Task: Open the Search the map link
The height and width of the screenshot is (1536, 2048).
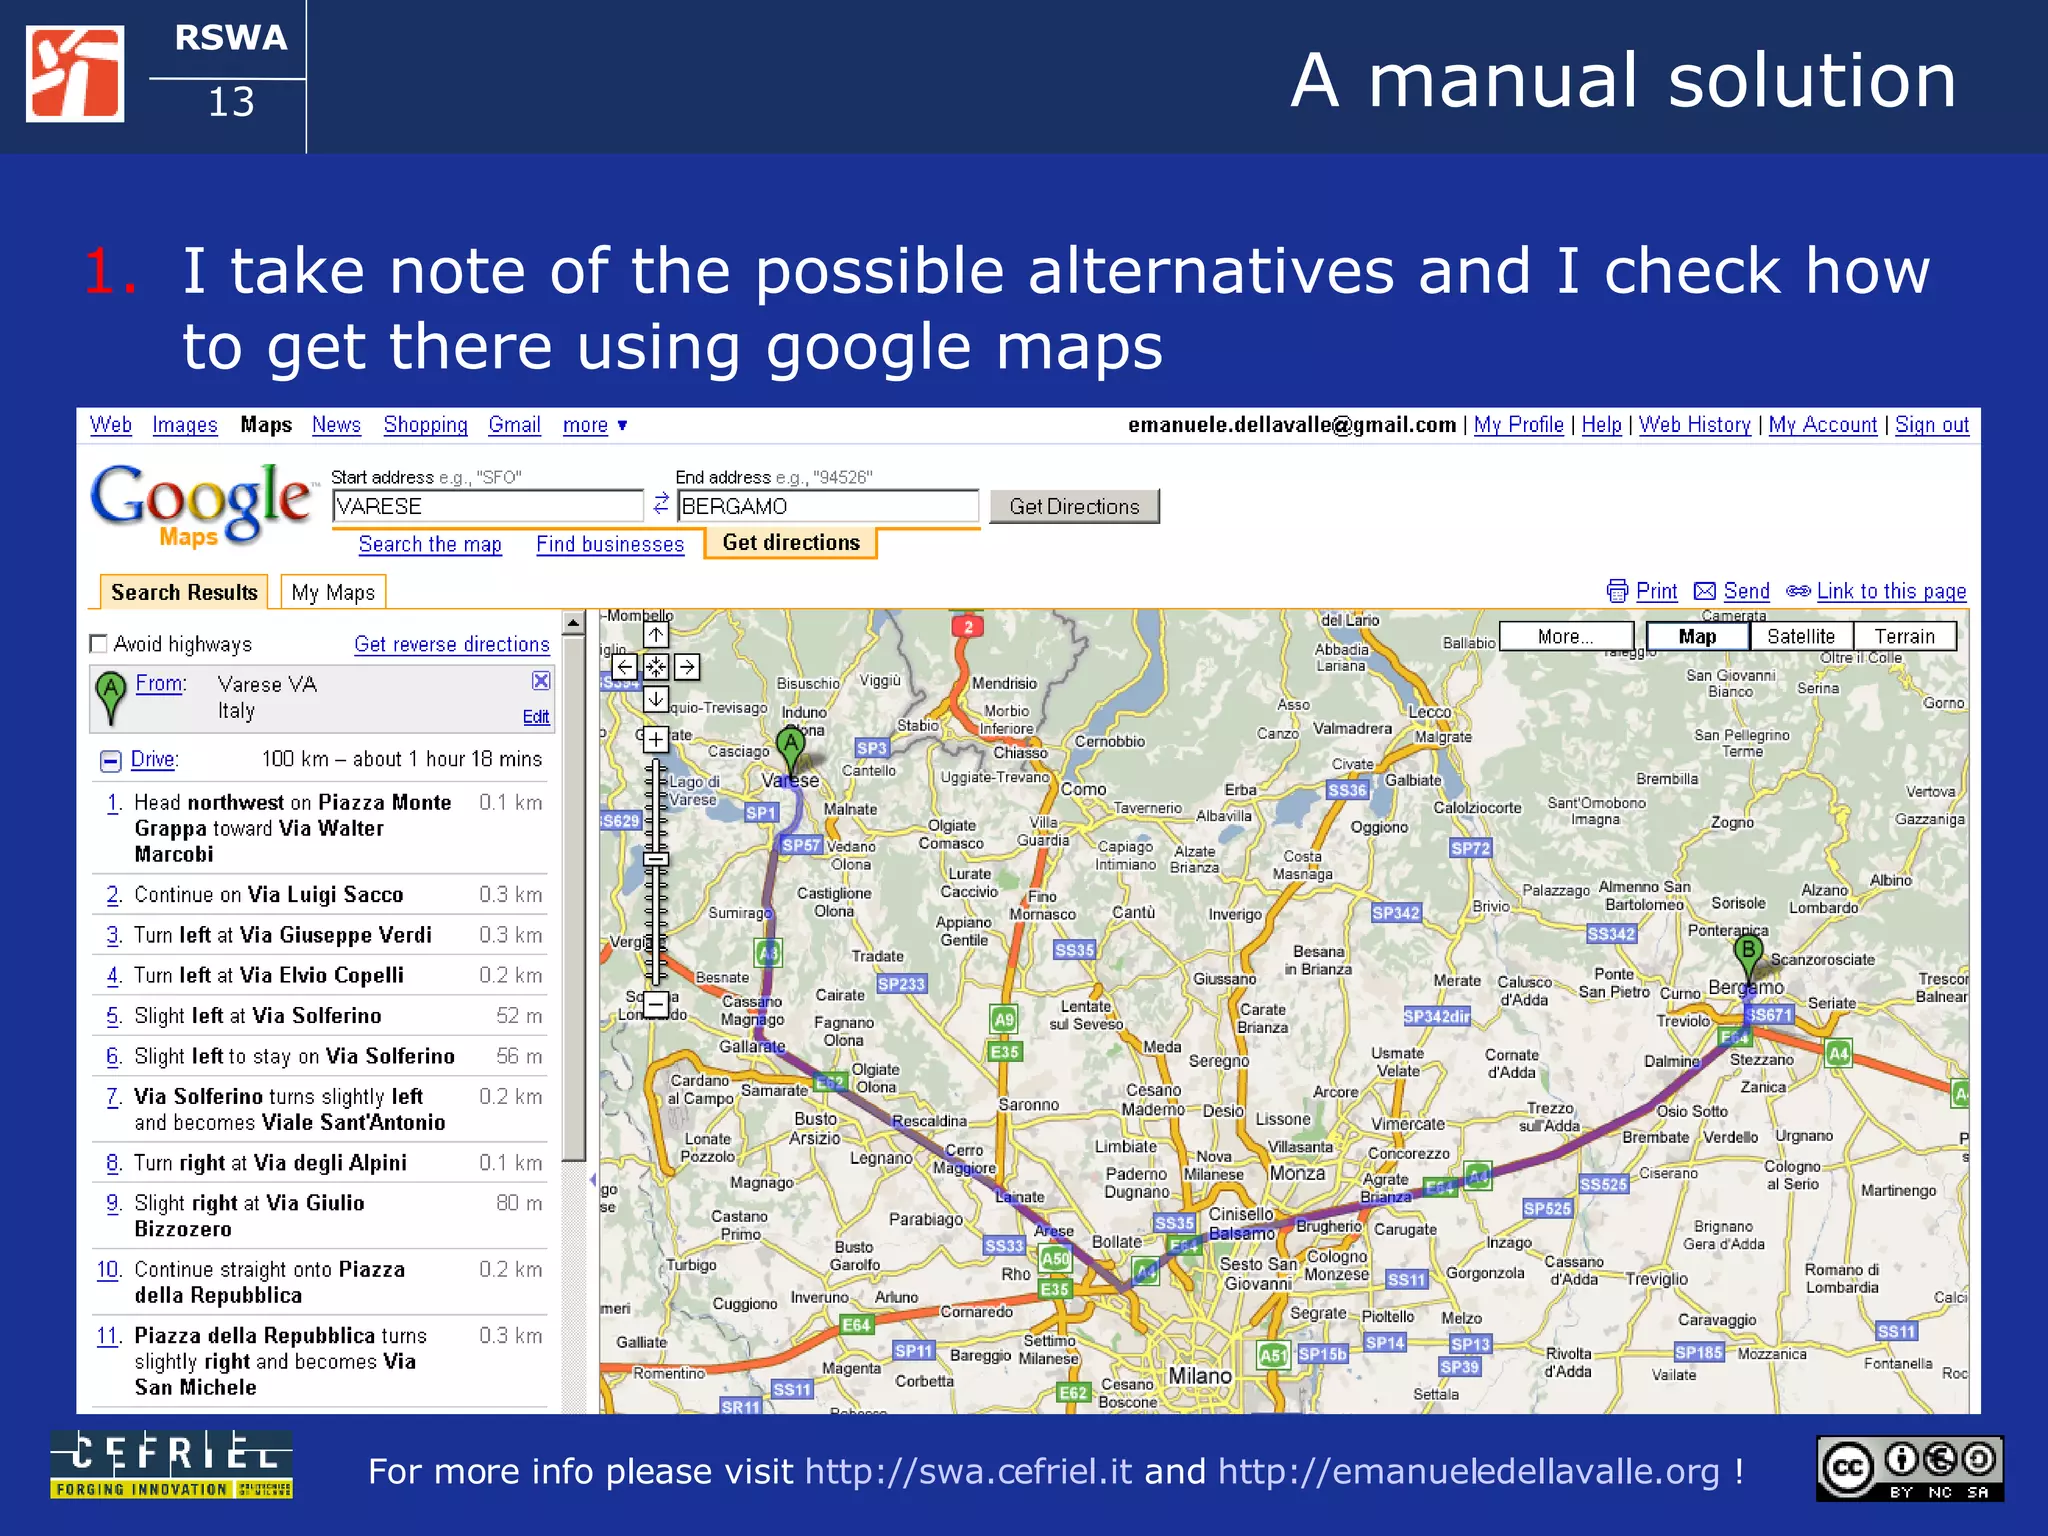Action: pos(430,544)
